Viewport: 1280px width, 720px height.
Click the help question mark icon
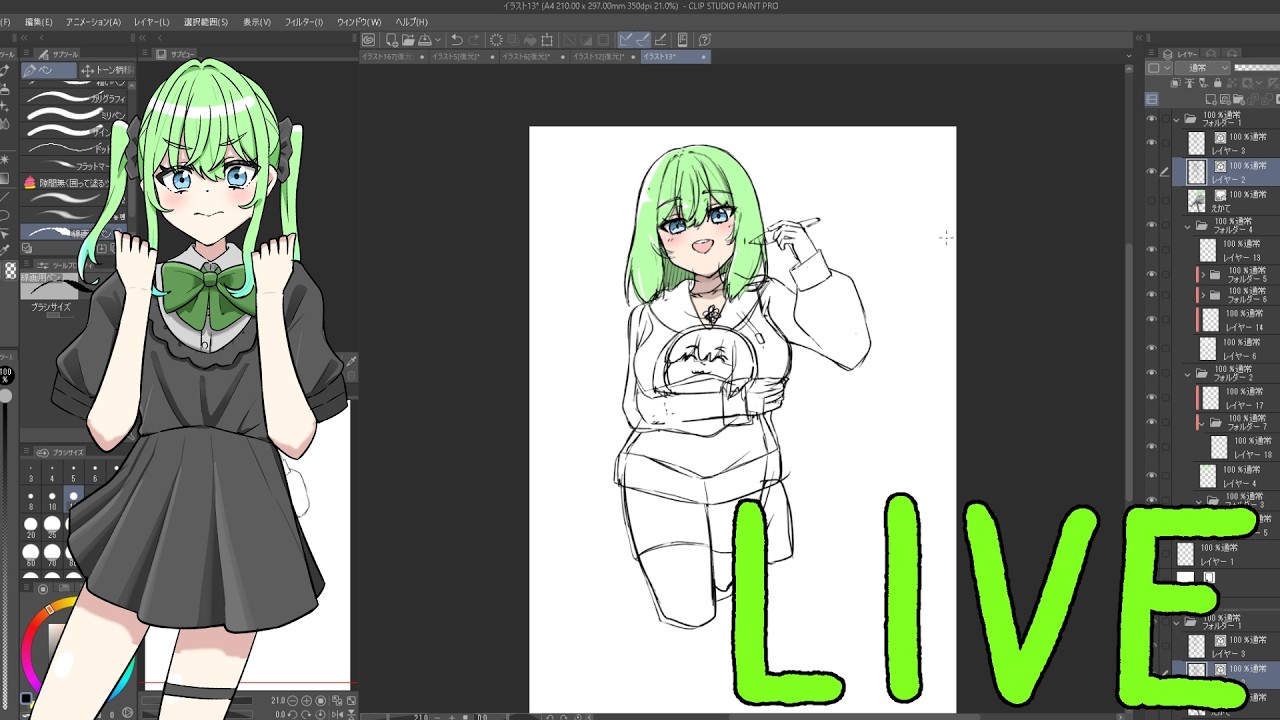705,40
